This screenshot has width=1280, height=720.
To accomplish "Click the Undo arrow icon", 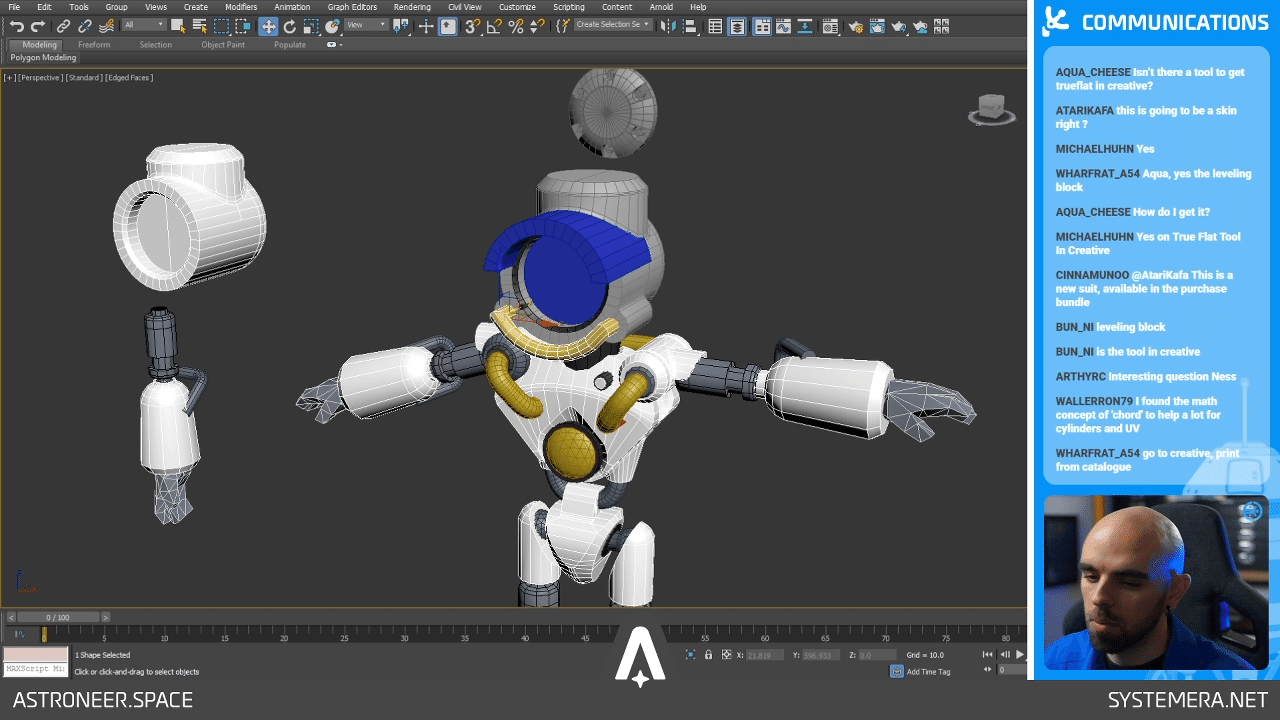I will tap(16, 26).
